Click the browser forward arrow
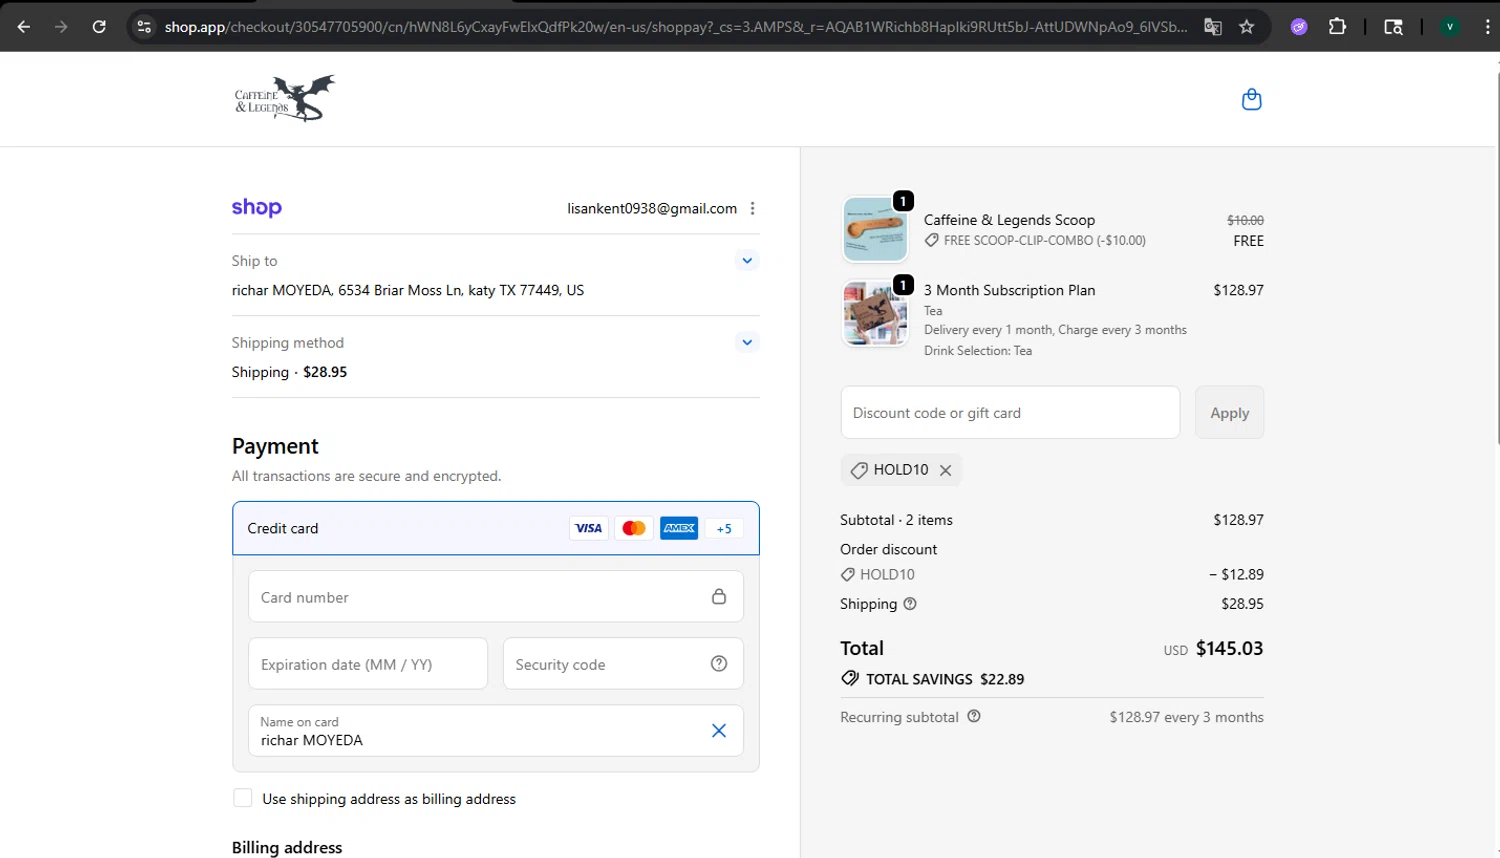This screenshot has width=1500, height=858. pyautogui.click(x=61, y=27)
